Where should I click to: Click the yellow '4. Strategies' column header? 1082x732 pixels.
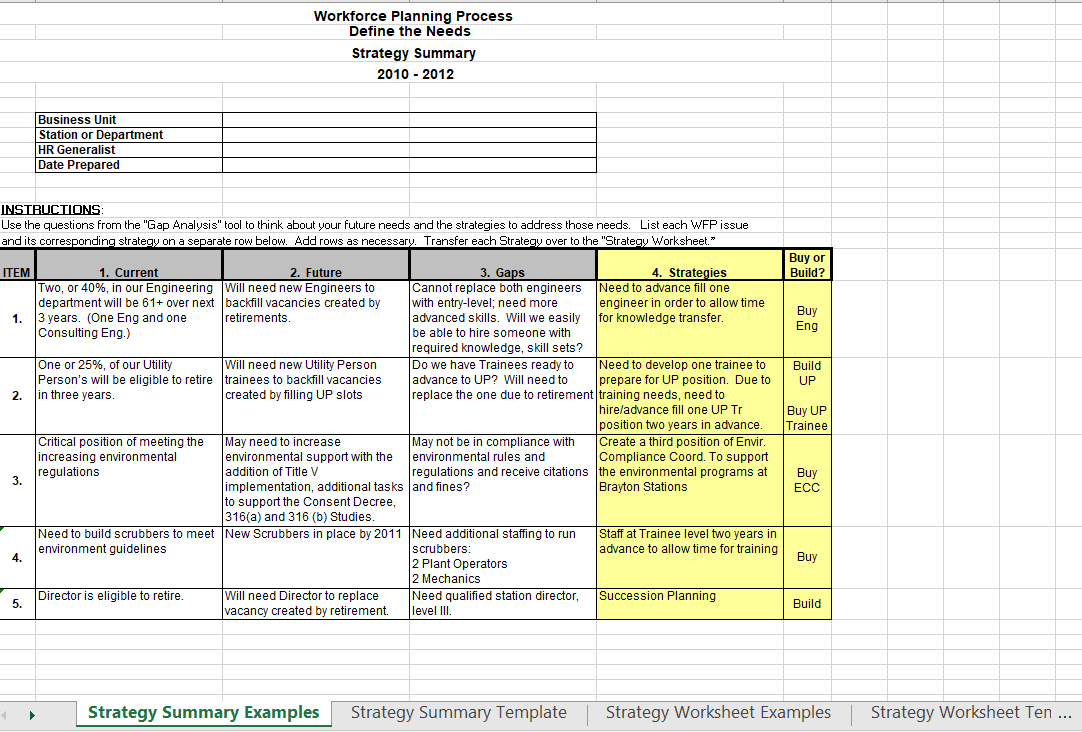tap(690, 265)
